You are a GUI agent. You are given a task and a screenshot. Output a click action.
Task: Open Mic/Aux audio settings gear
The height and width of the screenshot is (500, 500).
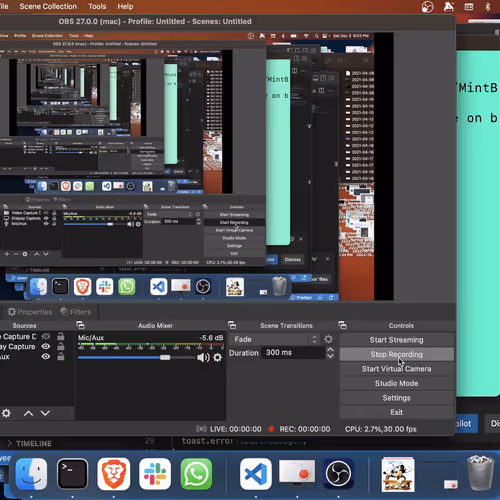[217, 358]
